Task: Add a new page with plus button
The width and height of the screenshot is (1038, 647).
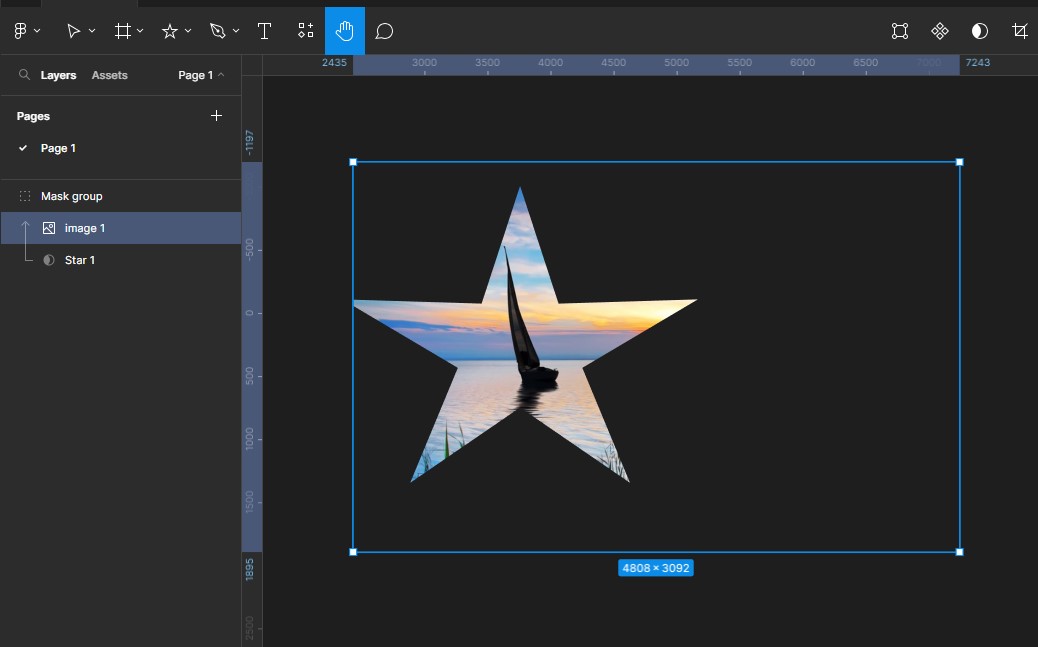Action: pyautogui.click(x=216, y=116)
